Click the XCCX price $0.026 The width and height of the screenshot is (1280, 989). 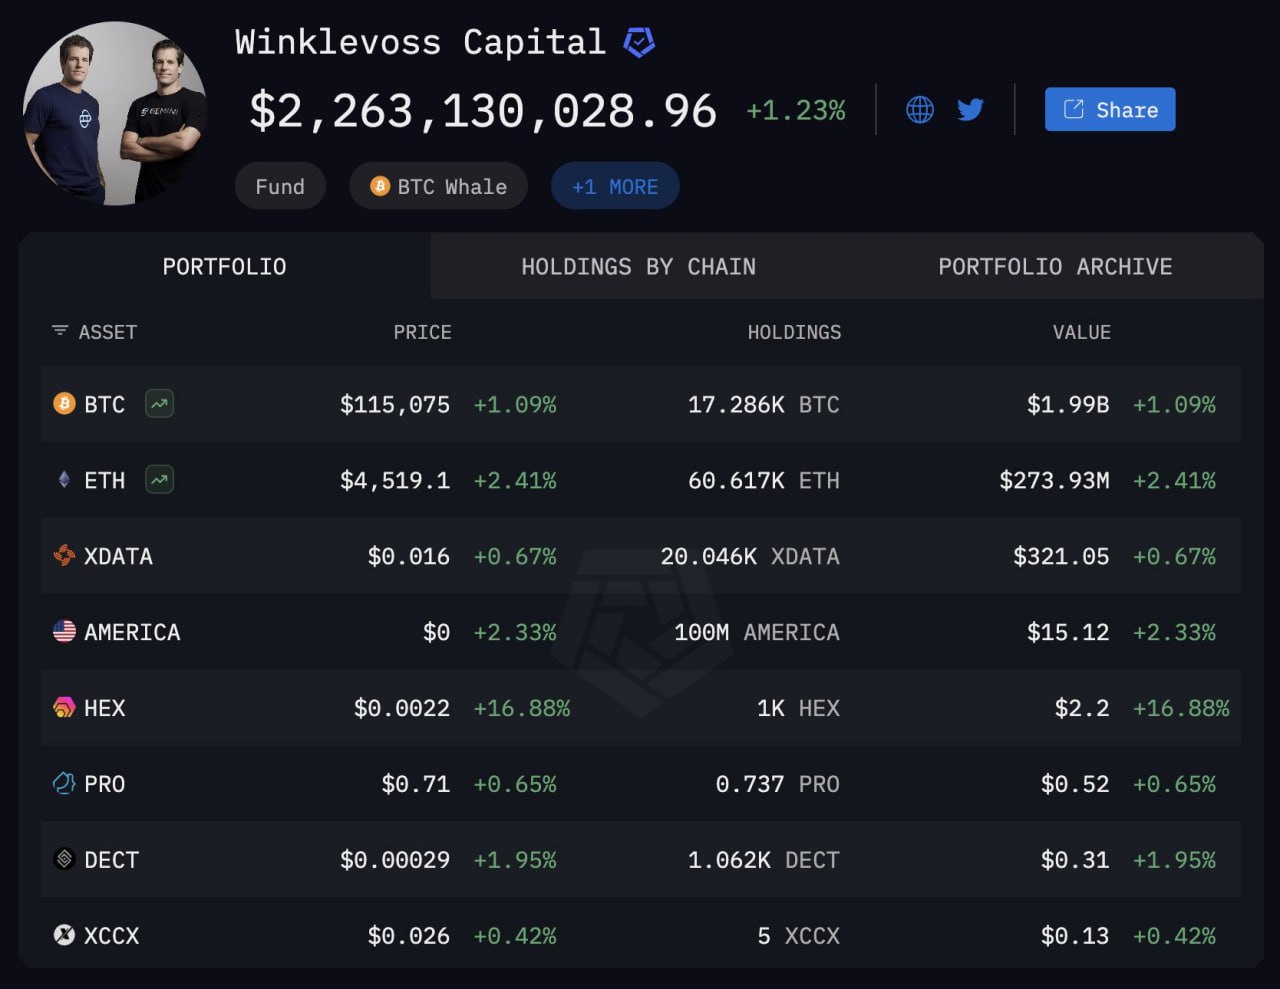tap(409, 936)
